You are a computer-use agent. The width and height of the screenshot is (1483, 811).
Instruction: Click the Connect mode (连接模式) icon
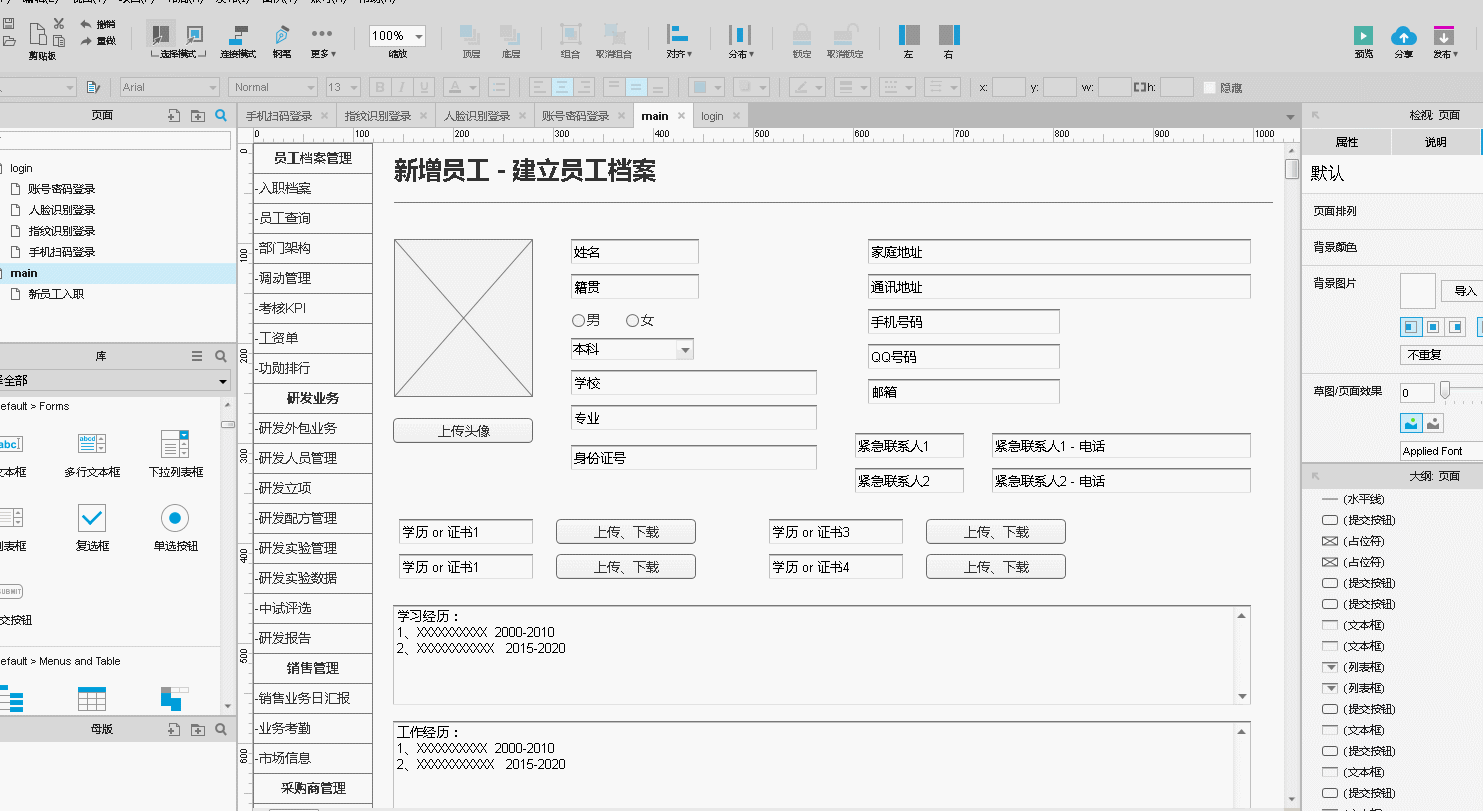coord(238,36)
